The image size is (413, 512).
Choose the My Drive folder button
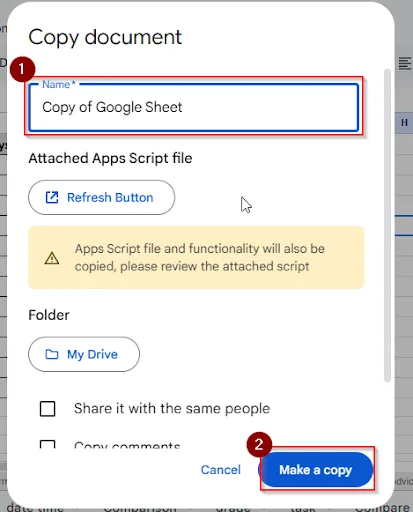coord(84,354)
